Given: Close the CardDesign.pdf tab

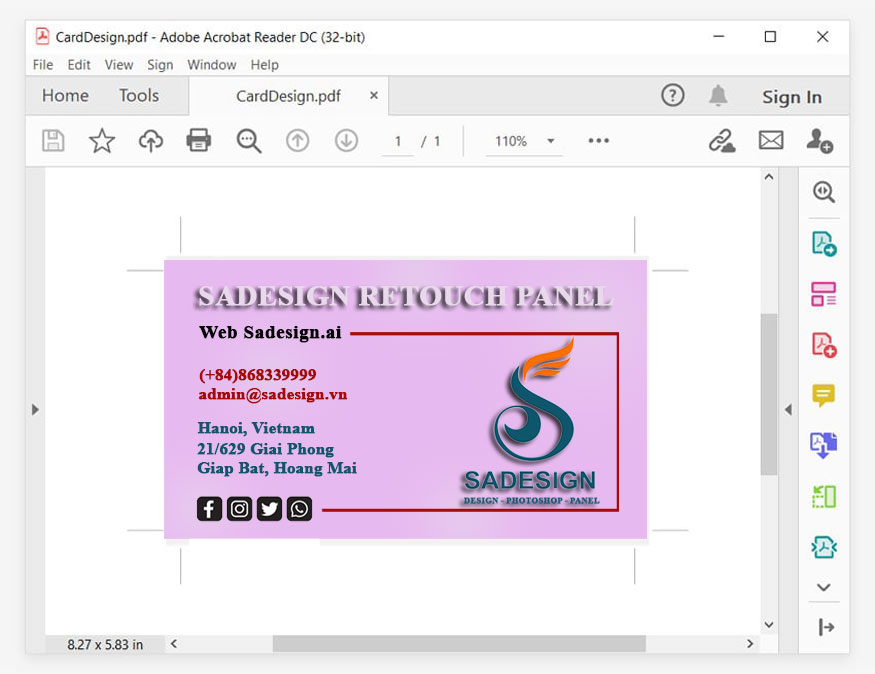Looking at the screenshot, I should (374, 95).
